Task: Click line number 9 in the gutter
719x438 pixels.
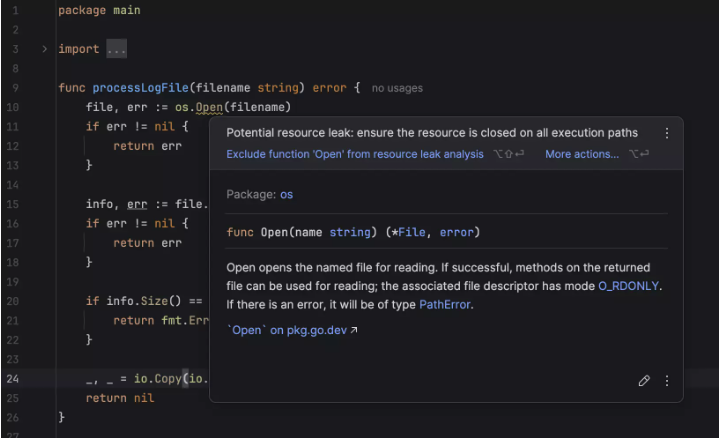Action: (x=15, y=88)
